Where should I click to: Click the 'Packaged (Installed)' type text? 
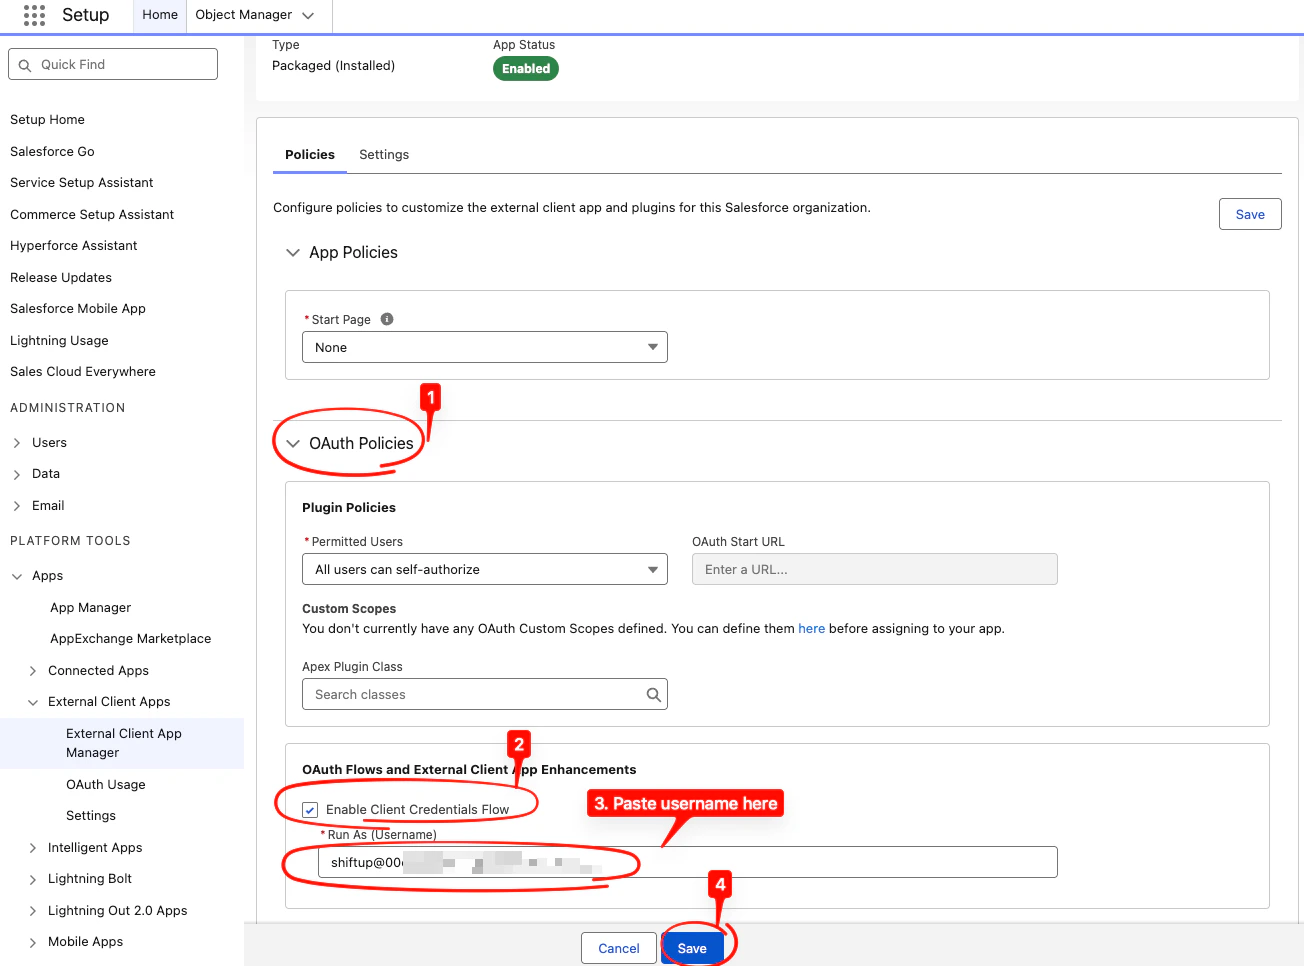point(334,66)
